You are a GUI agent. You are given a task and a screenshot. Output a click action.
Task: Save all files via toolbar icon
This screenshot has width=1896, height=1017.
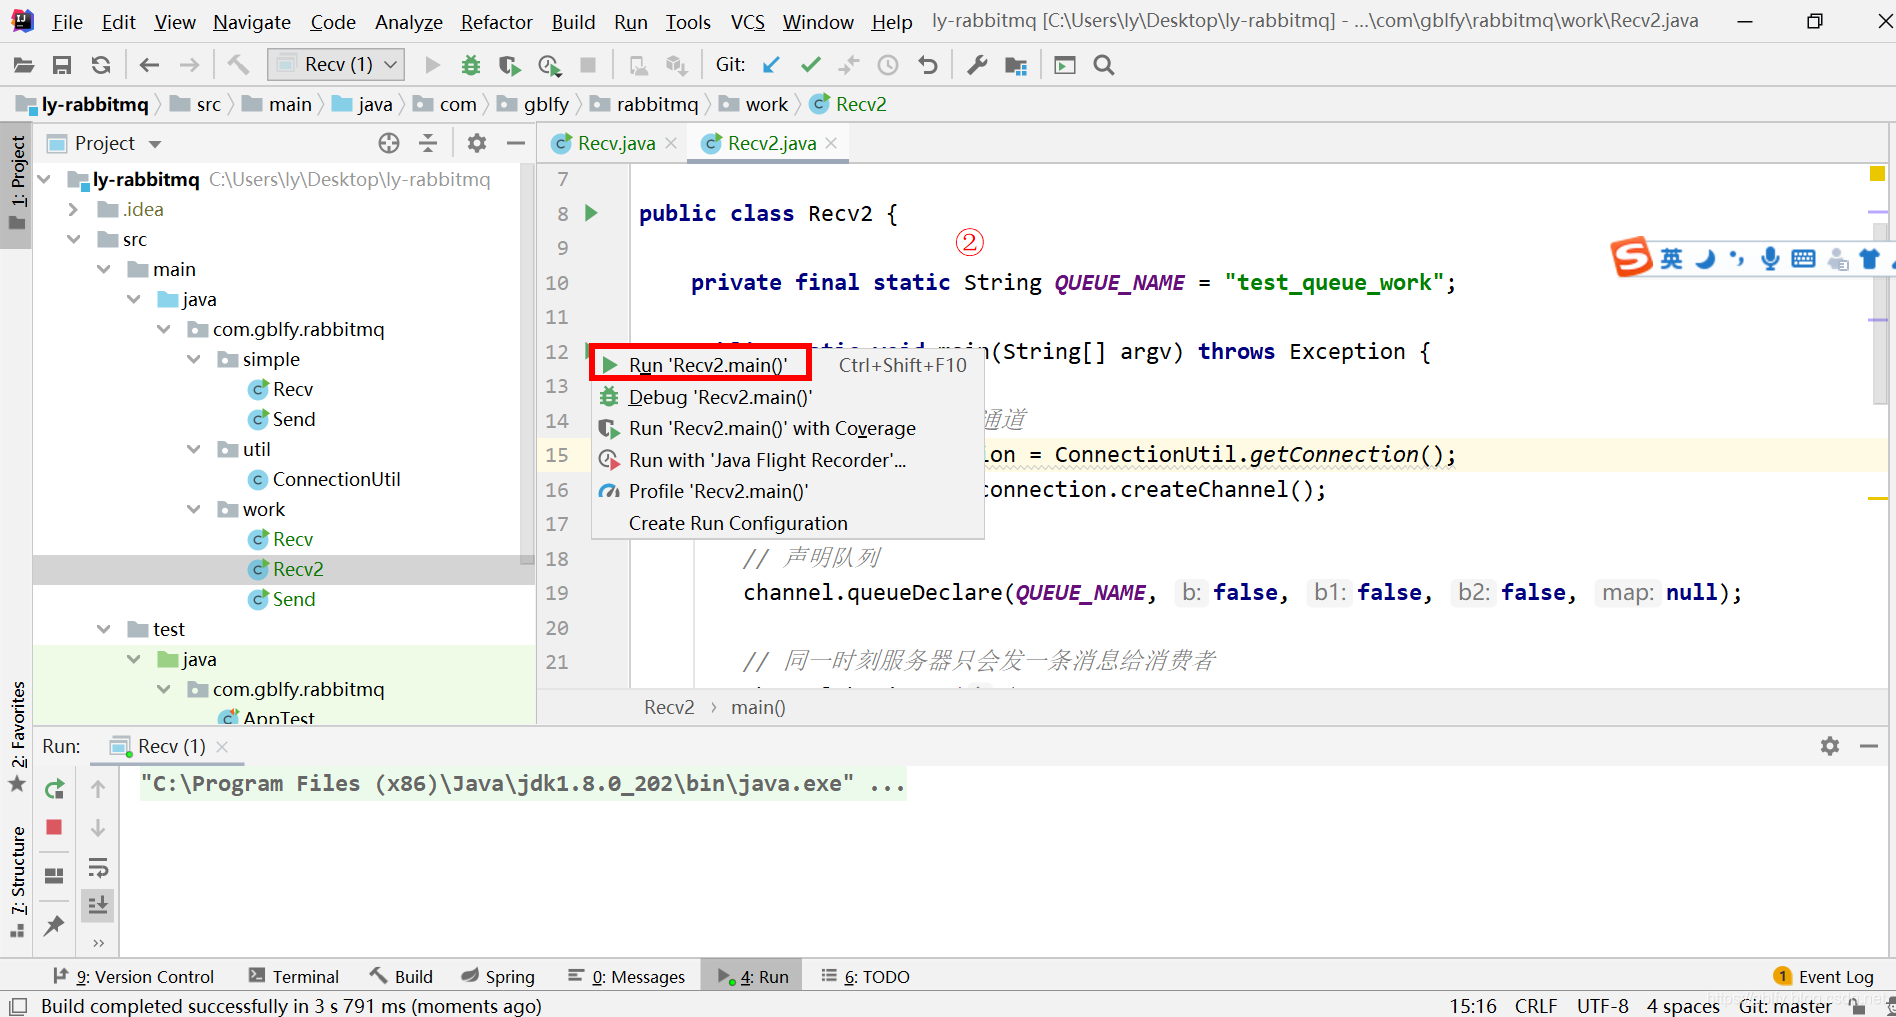click(x=62, y=65)
